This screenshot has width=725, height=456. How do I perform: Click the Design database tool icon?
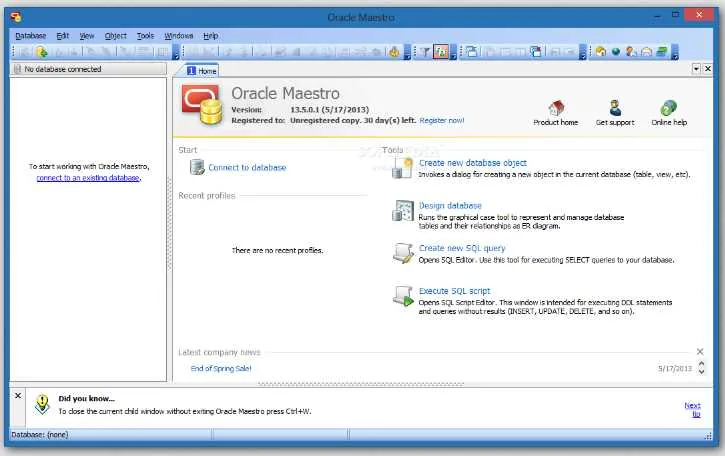click(x=403, y=211)
